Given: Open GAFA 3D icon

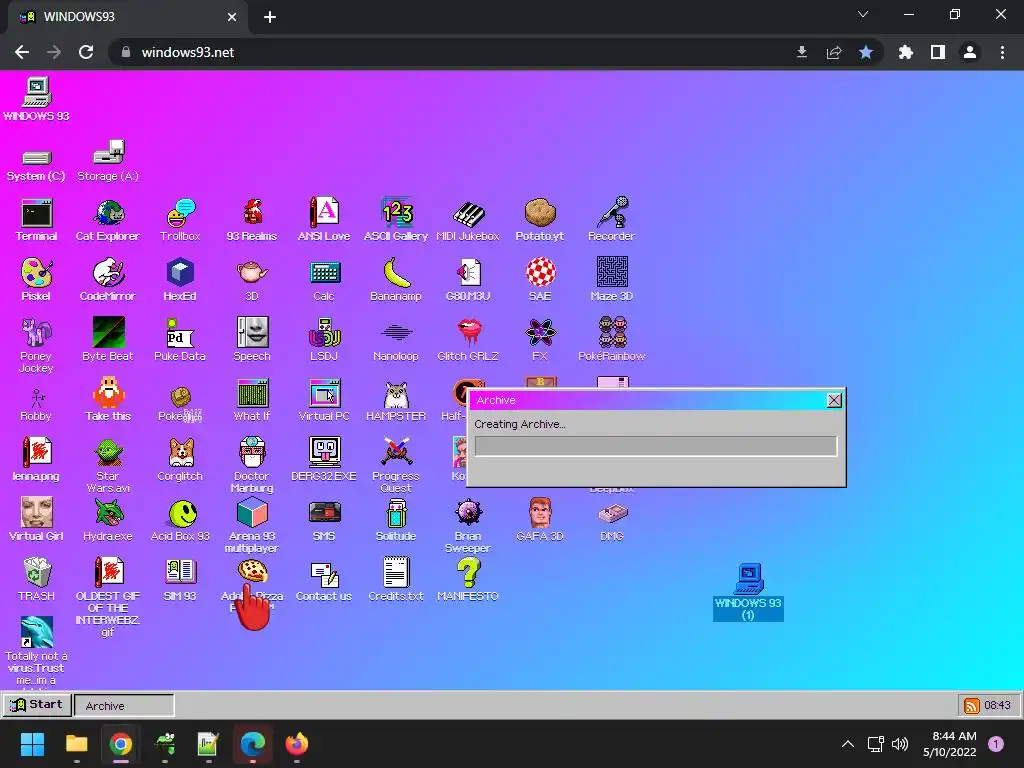Looking at the screenshot, I should [x=540, y=520].
